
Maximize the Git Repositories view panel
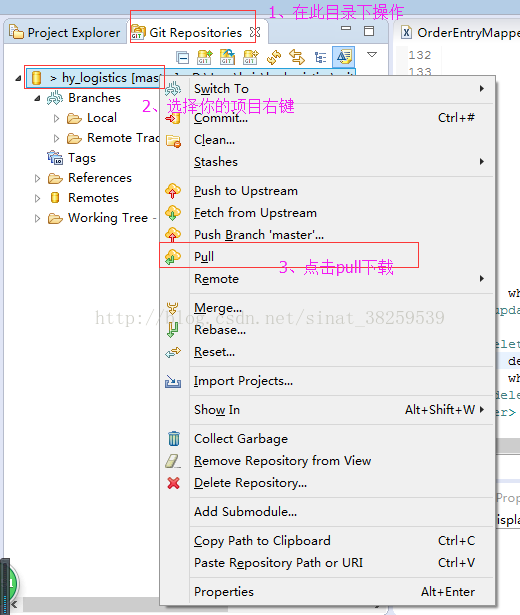coord(369,31)
